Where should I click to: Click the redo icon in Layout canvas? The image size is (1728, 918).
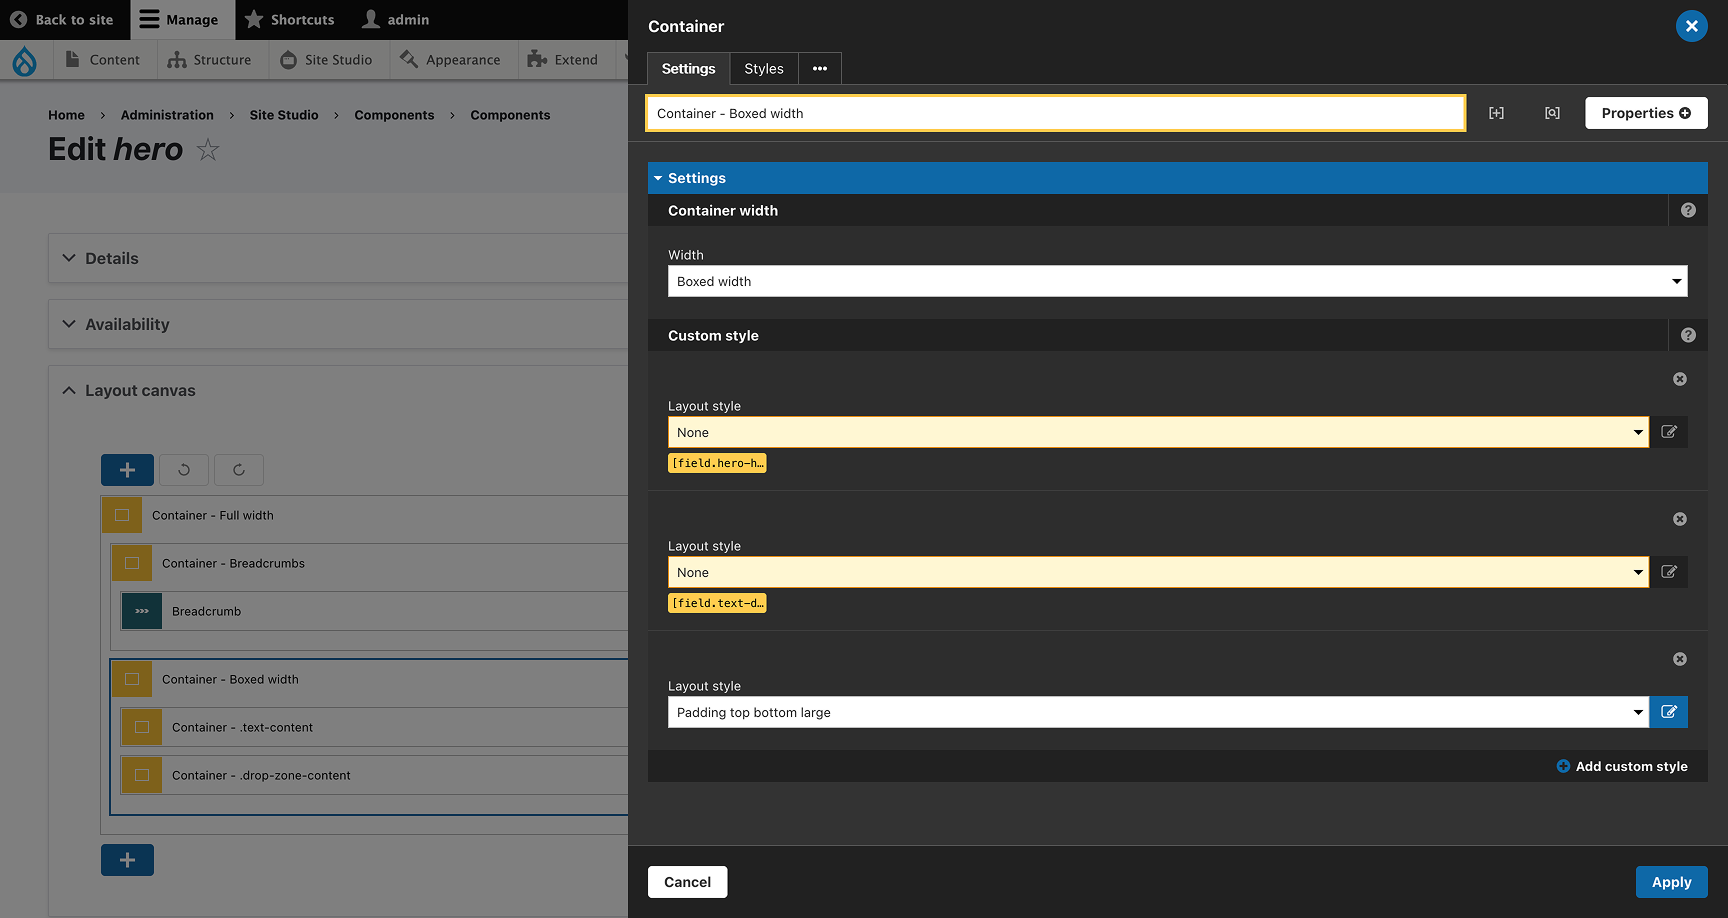click(239, 470)
